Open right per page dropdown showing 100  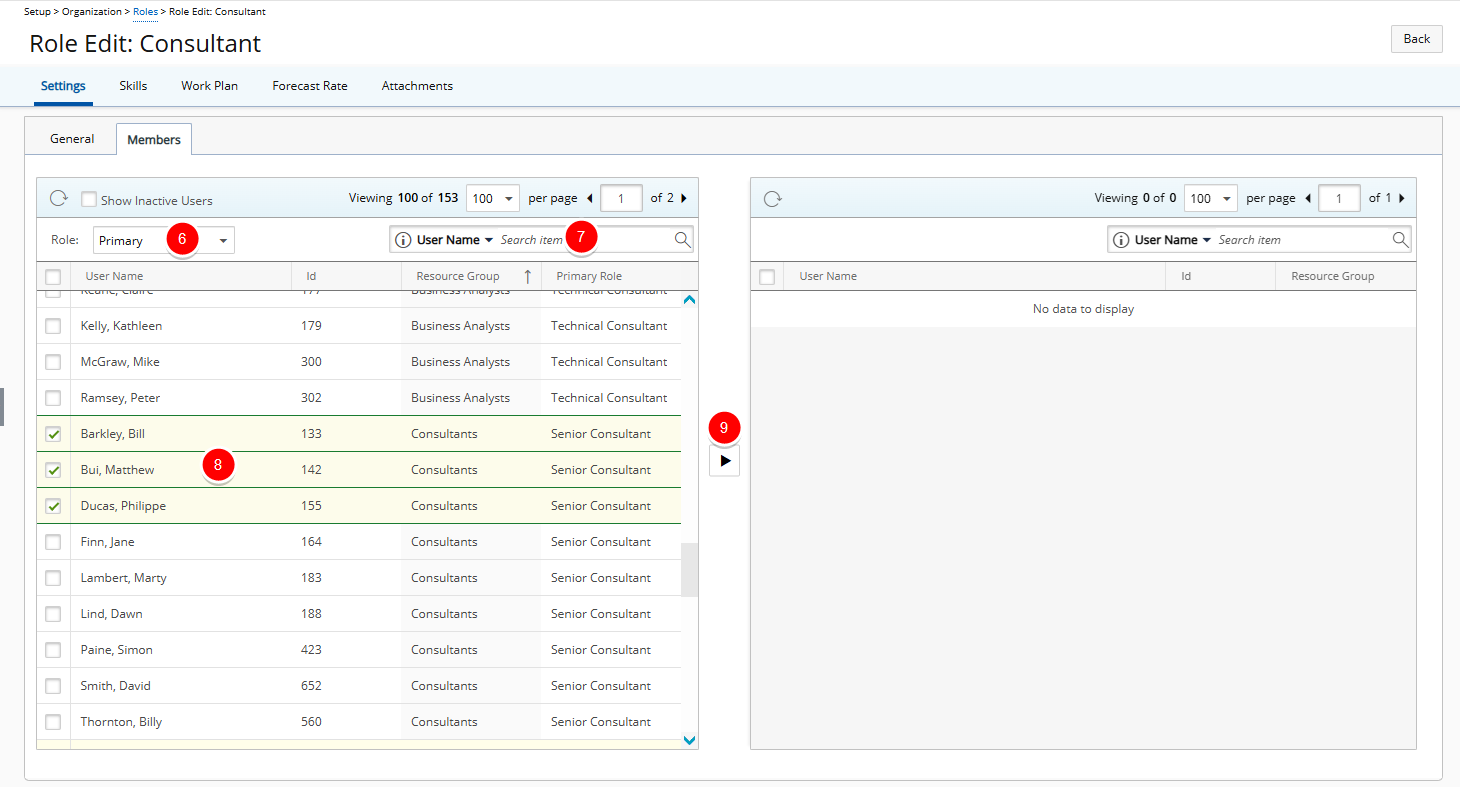click(x=1211, y=198)
